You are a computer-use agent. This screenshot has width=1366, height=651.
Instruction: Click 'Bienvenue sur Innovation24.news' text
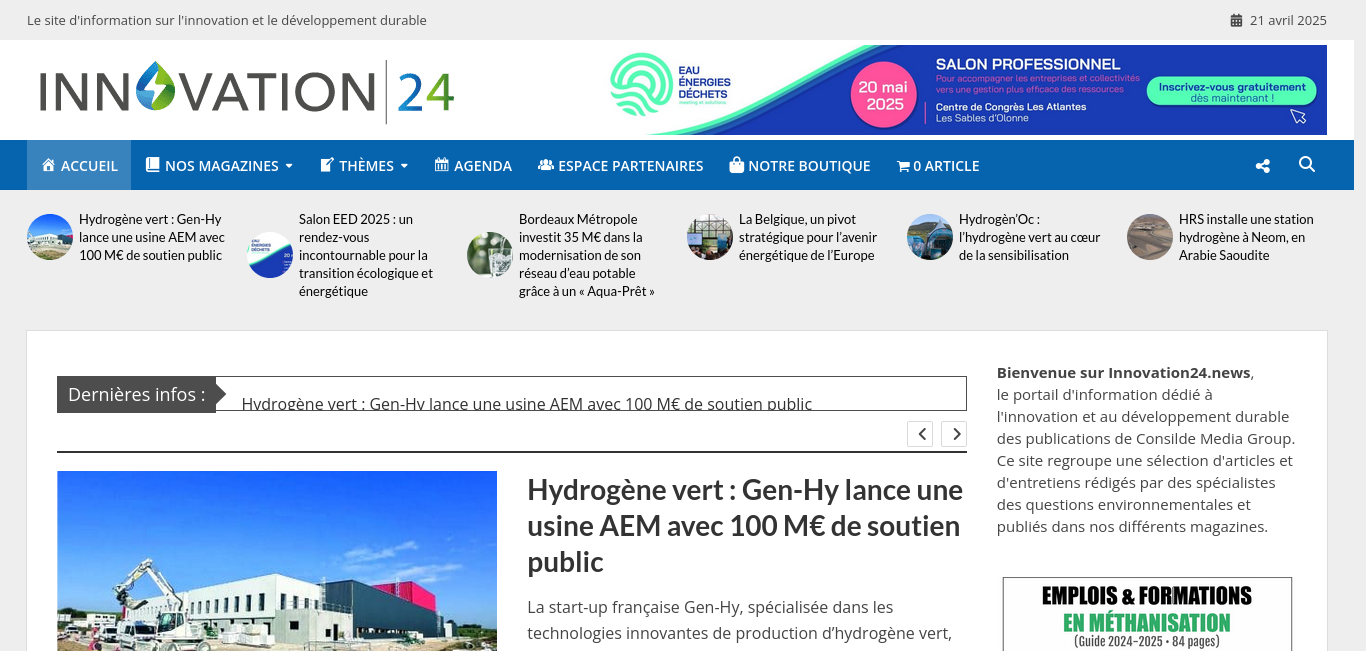(1124, 372)
